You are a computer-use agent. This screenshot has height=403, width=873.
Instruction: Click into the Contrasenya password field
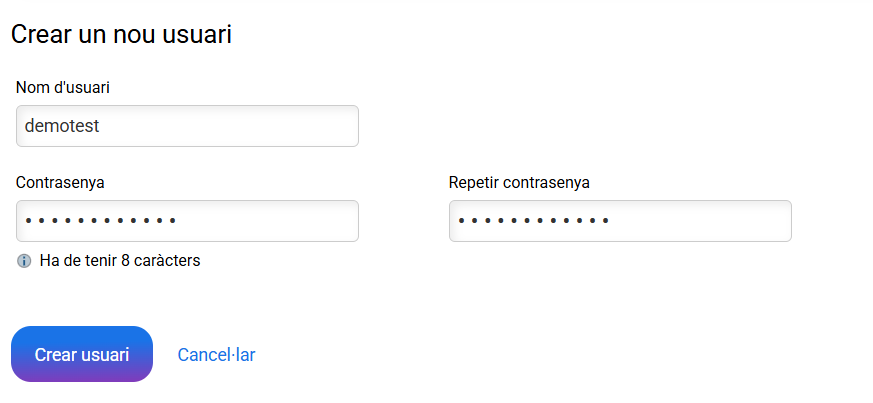[187, 221]
